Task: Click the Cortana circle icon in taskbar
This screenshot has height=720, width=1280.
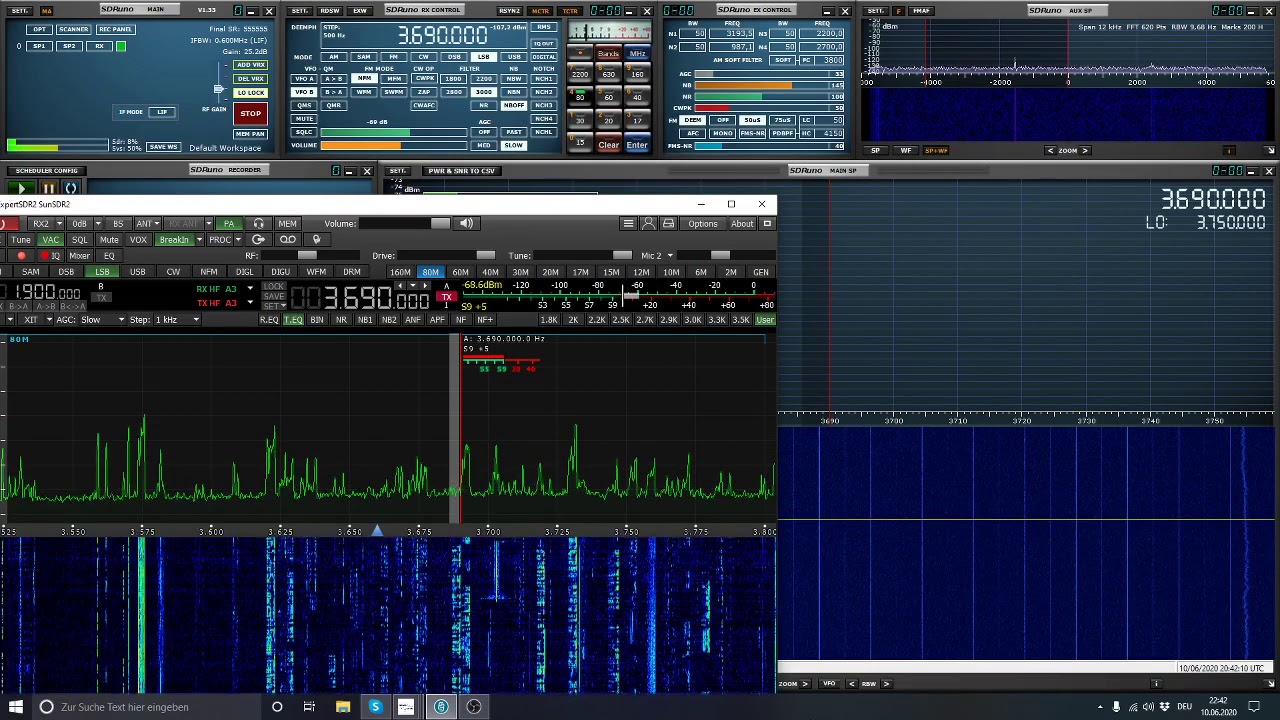Action: coord(277,707)
